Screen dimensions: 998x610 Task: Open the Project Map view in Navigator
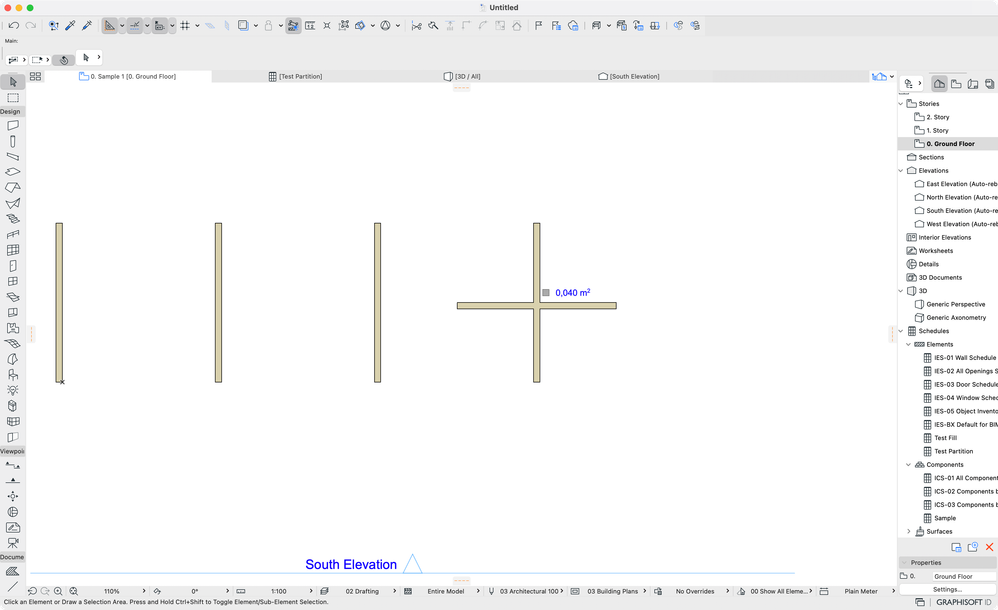(939, 84)
